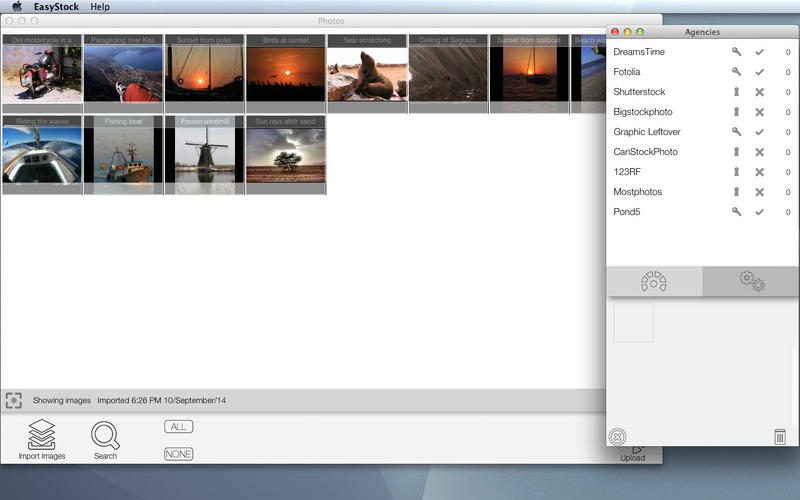The image size is (800, 500).
Task: Select the Frozen windmill thumbnail
Action: [x=204, y=155]
